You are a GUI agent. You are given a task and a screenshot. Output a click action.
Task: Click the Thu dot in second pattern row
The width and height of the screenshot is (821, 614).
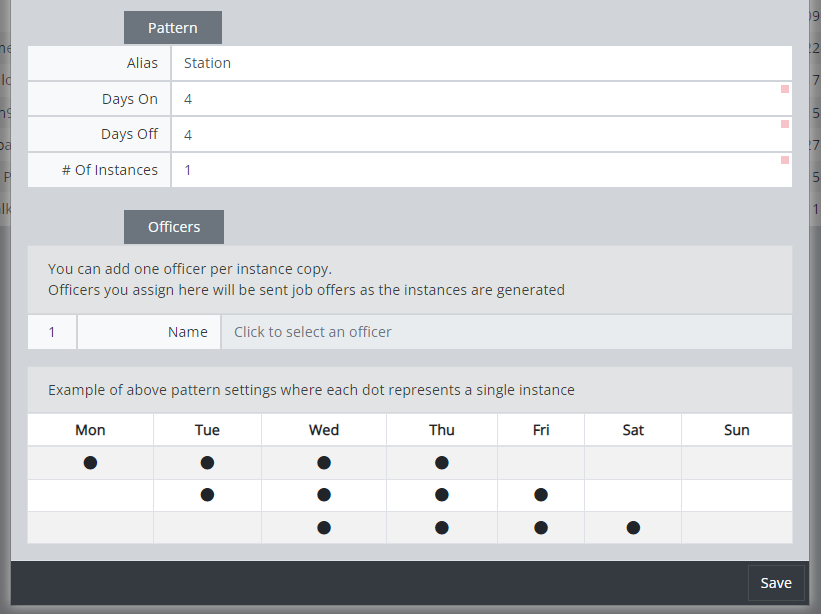tap(442, 495)
